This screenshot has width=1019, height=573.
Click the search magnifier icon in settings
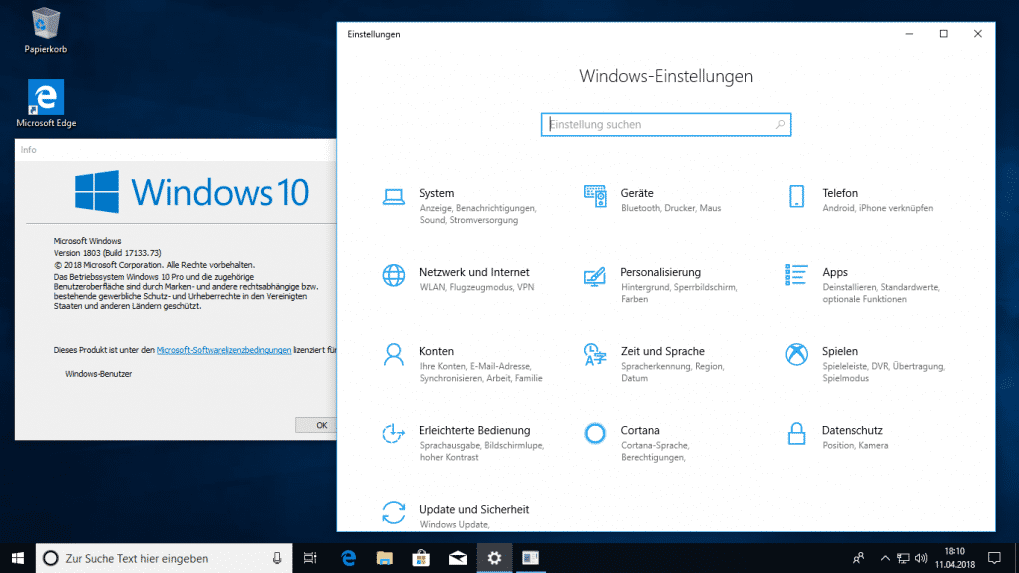point(780,124)
